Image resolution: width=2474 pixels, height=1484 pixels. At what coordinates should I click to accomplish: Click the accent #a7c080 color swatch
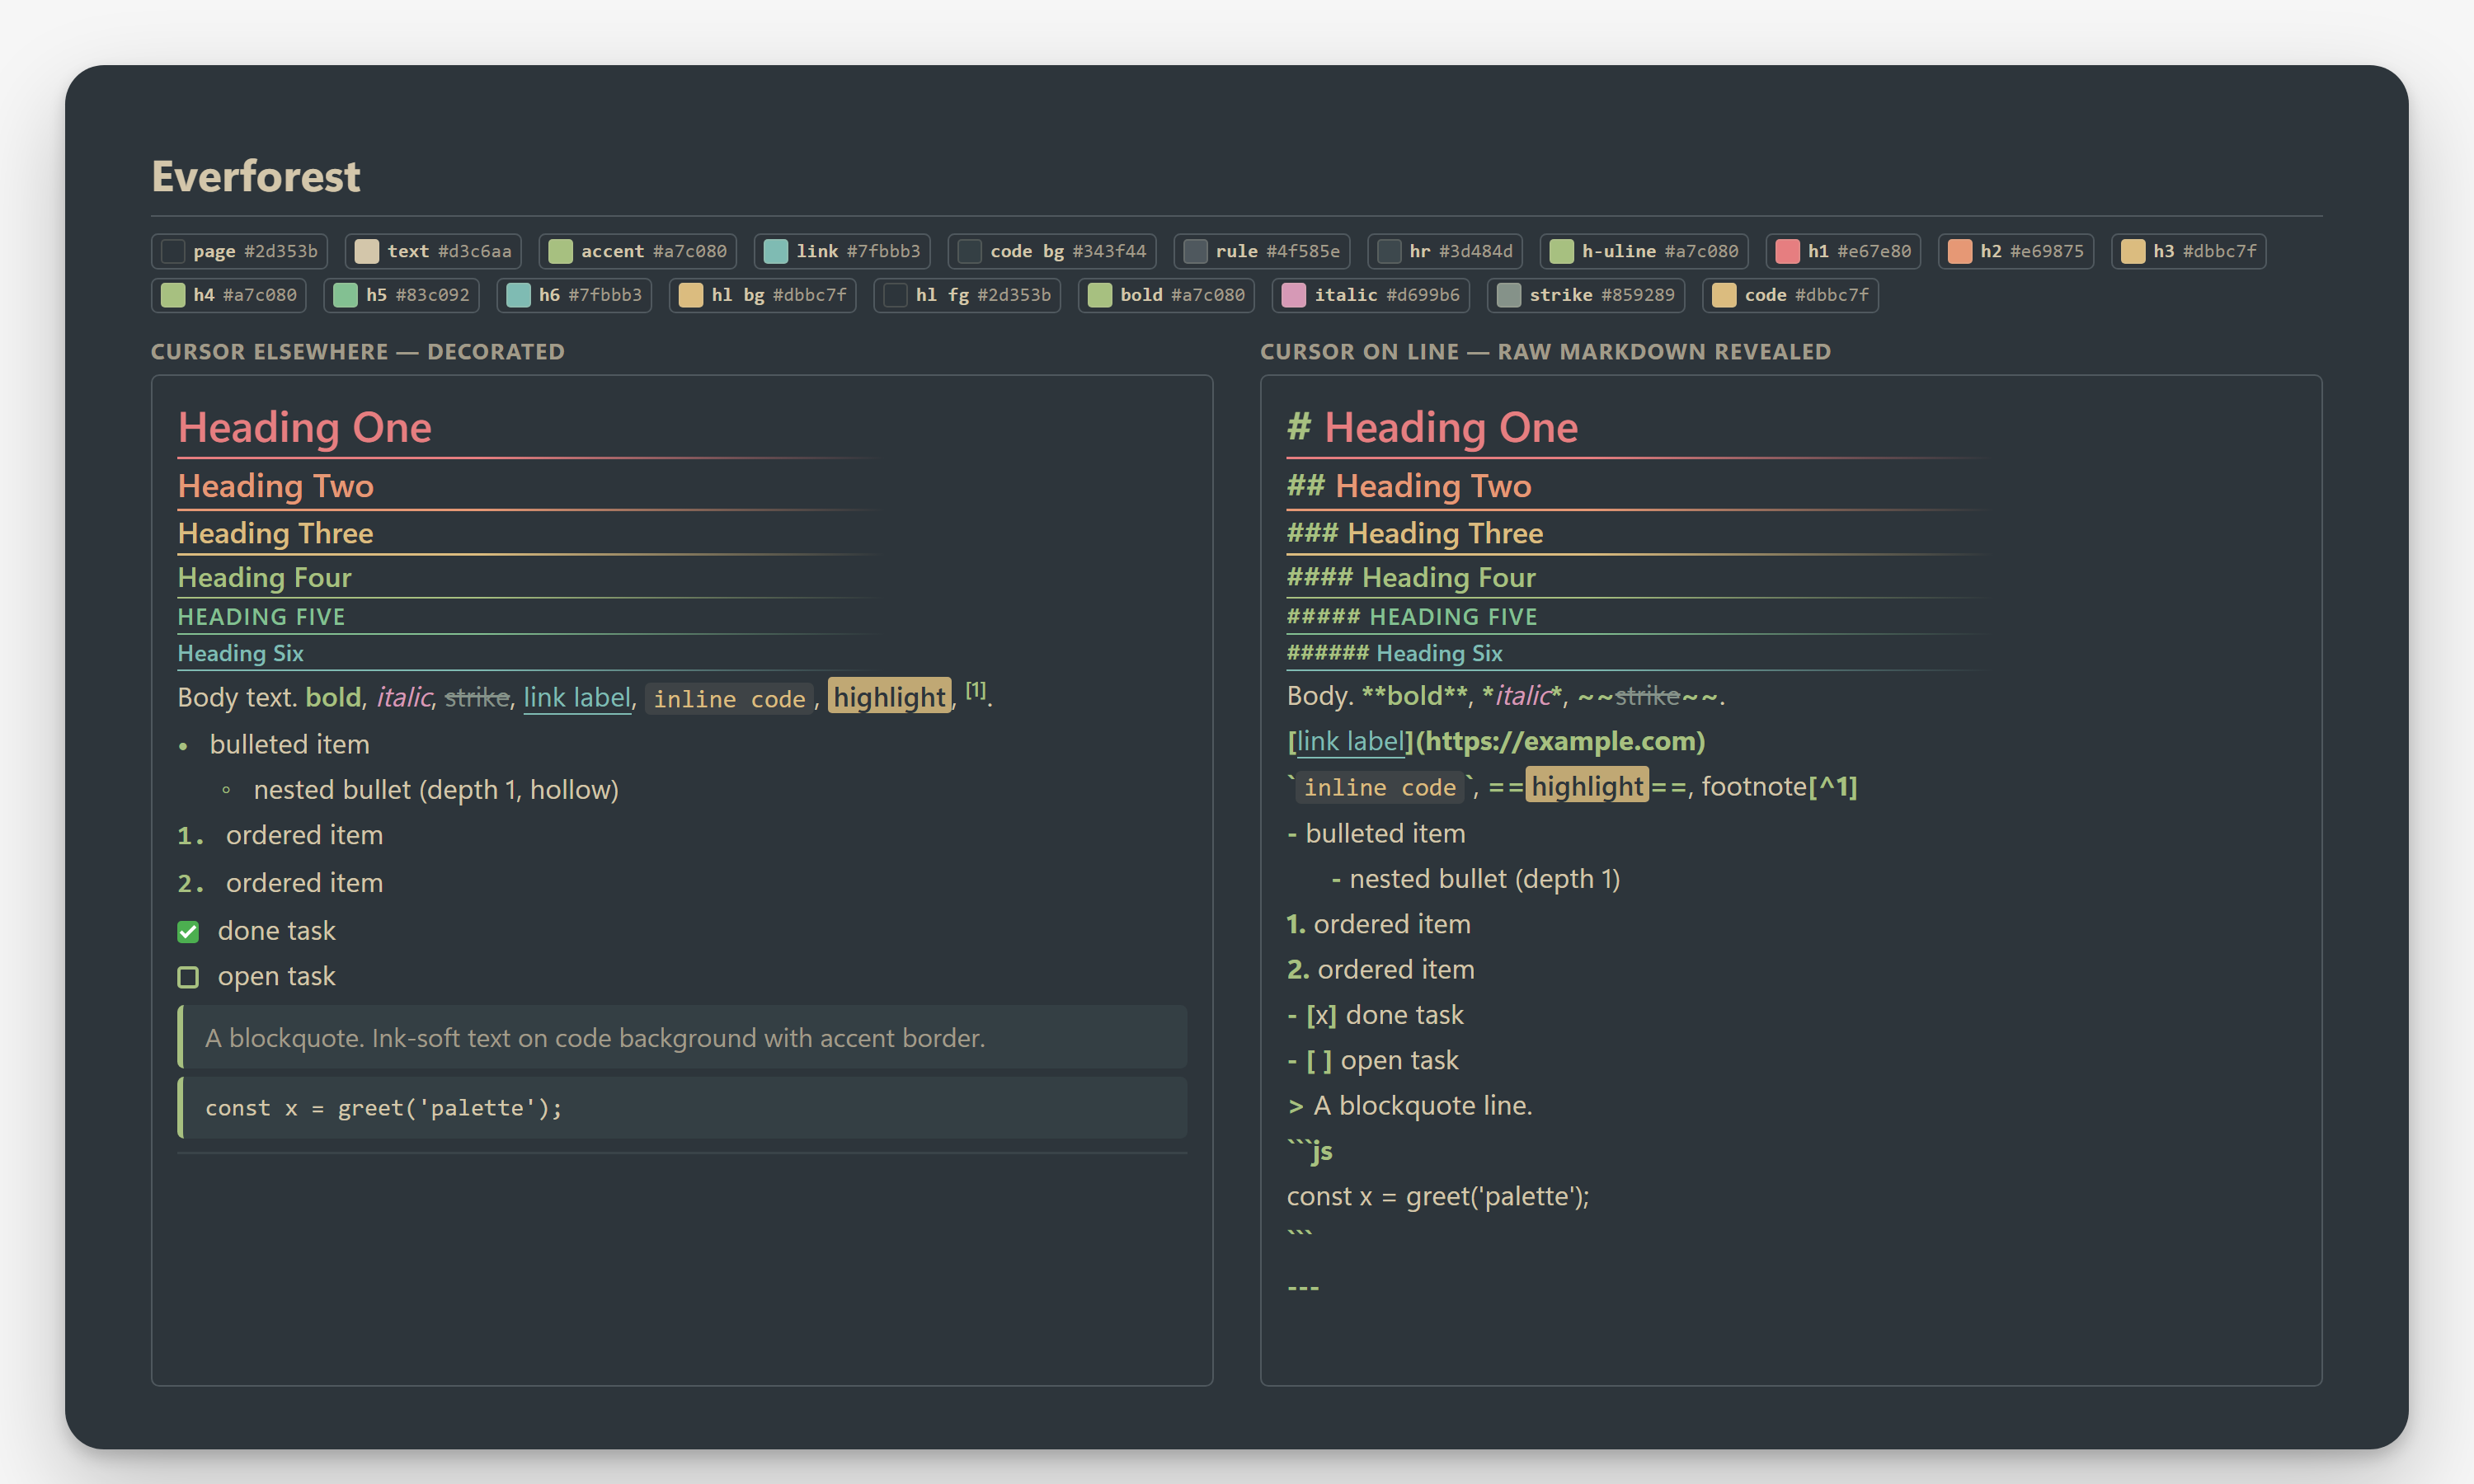click(x=638, y=251)
